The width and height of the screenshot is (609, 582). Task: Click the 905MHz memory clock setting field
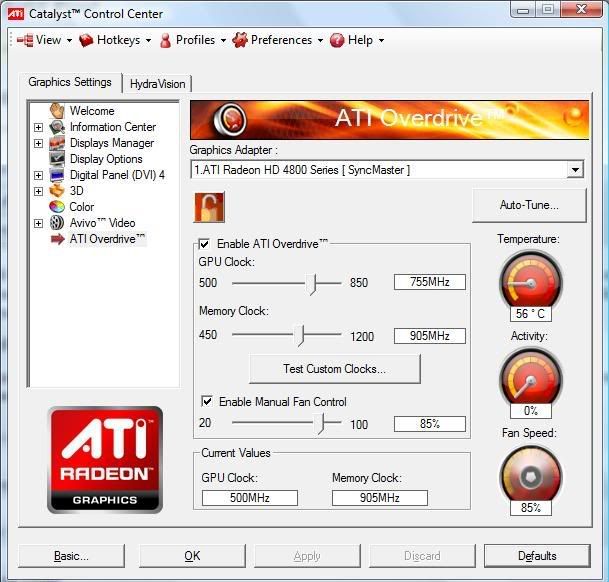point(430,336)
